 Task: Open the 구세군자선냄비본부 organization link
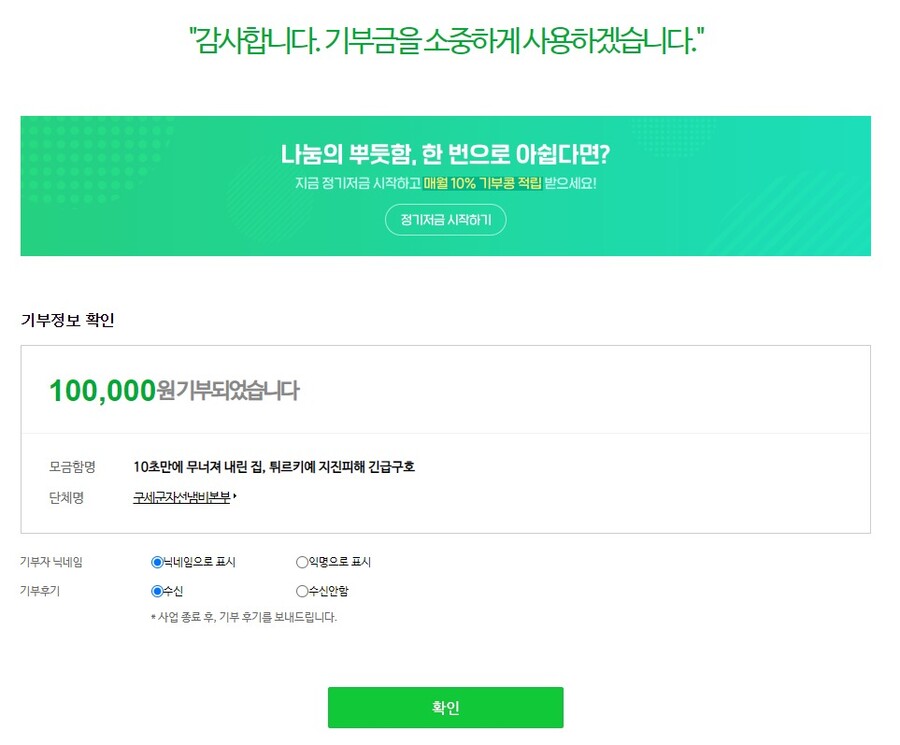pos(181,497)
